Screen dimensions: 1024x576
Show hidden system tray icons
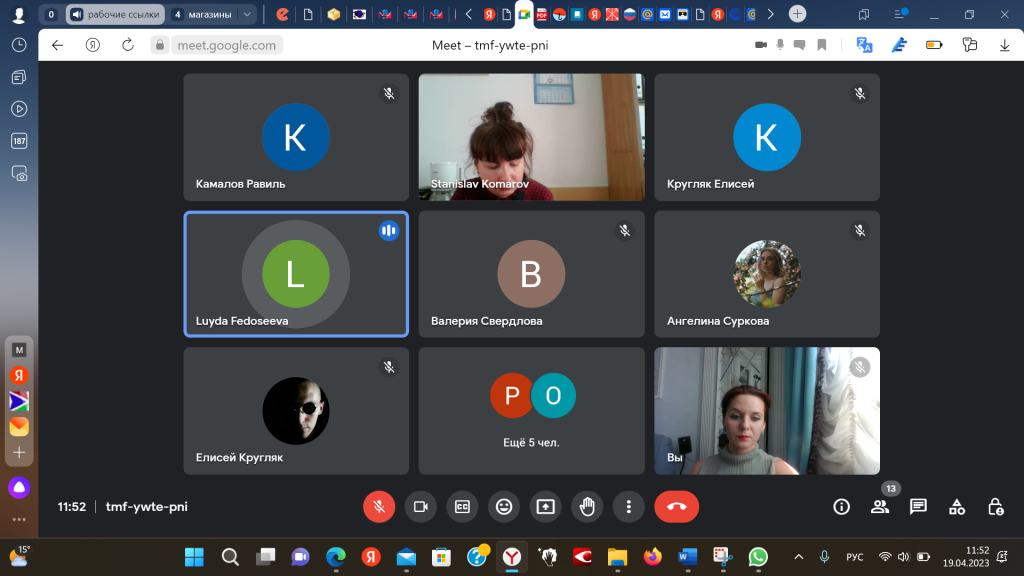(799, 557)
